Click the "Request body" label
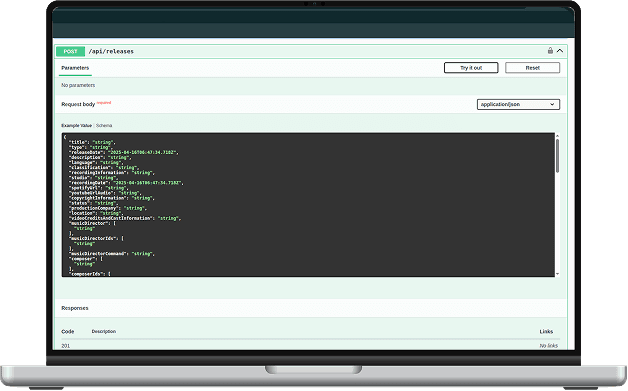This screenshot has height=391, width=628. [78, 104]
